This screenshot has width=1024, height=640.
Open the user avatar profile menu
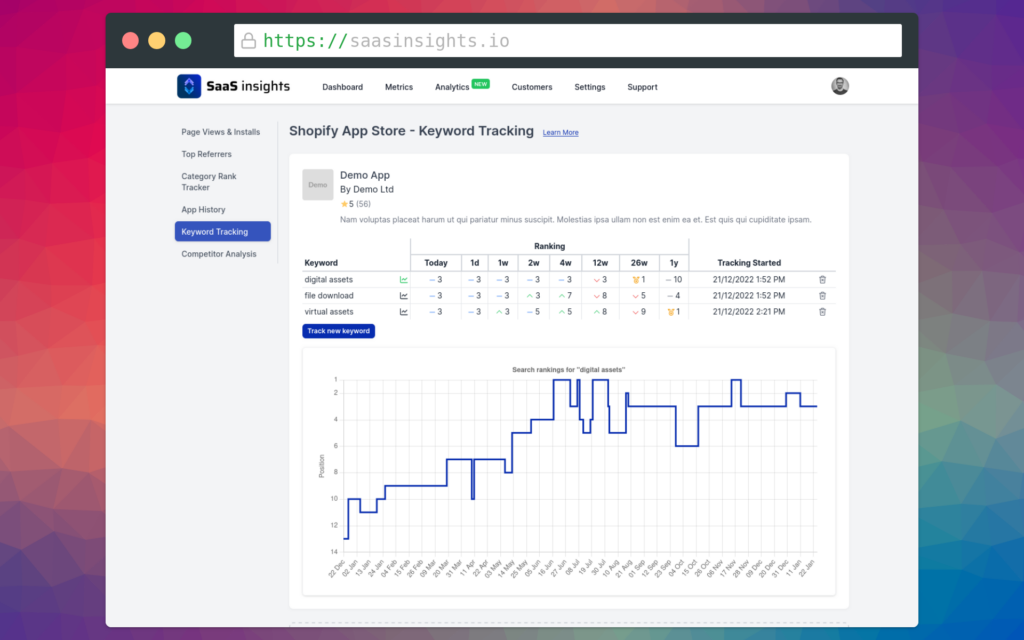(x=840, y=86)
